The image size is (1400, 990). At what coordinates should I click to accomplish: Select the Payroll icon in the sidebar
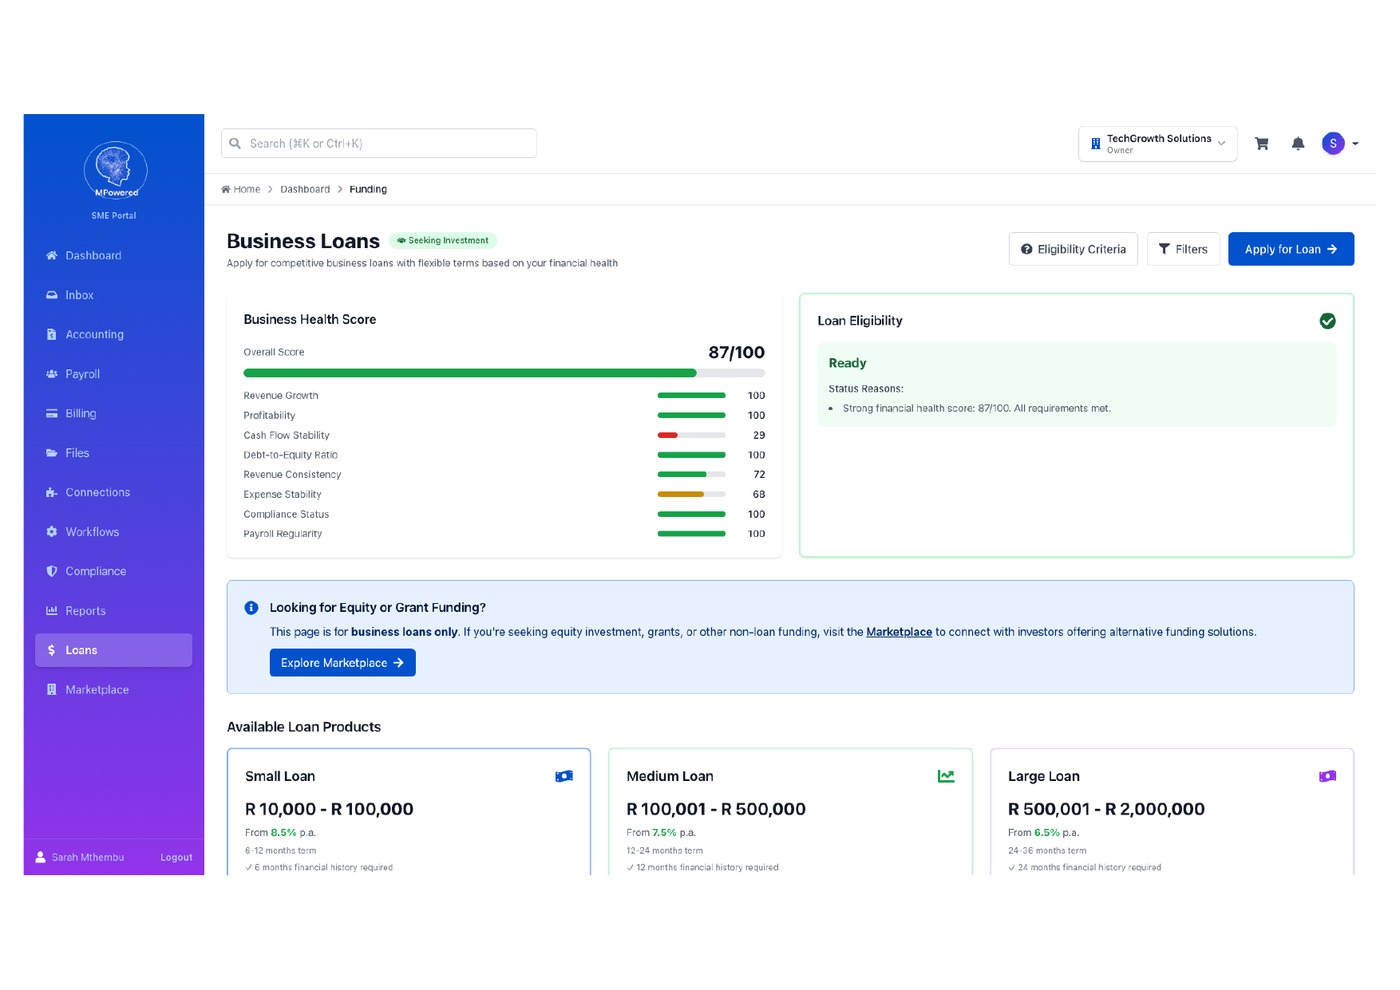(x=51, y=374)
